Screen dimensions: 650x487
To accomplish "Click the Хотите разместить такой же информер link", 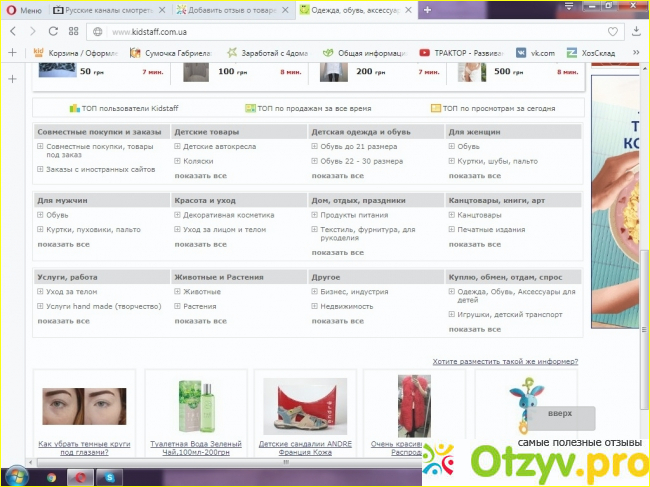I will (x=505, y=361).
